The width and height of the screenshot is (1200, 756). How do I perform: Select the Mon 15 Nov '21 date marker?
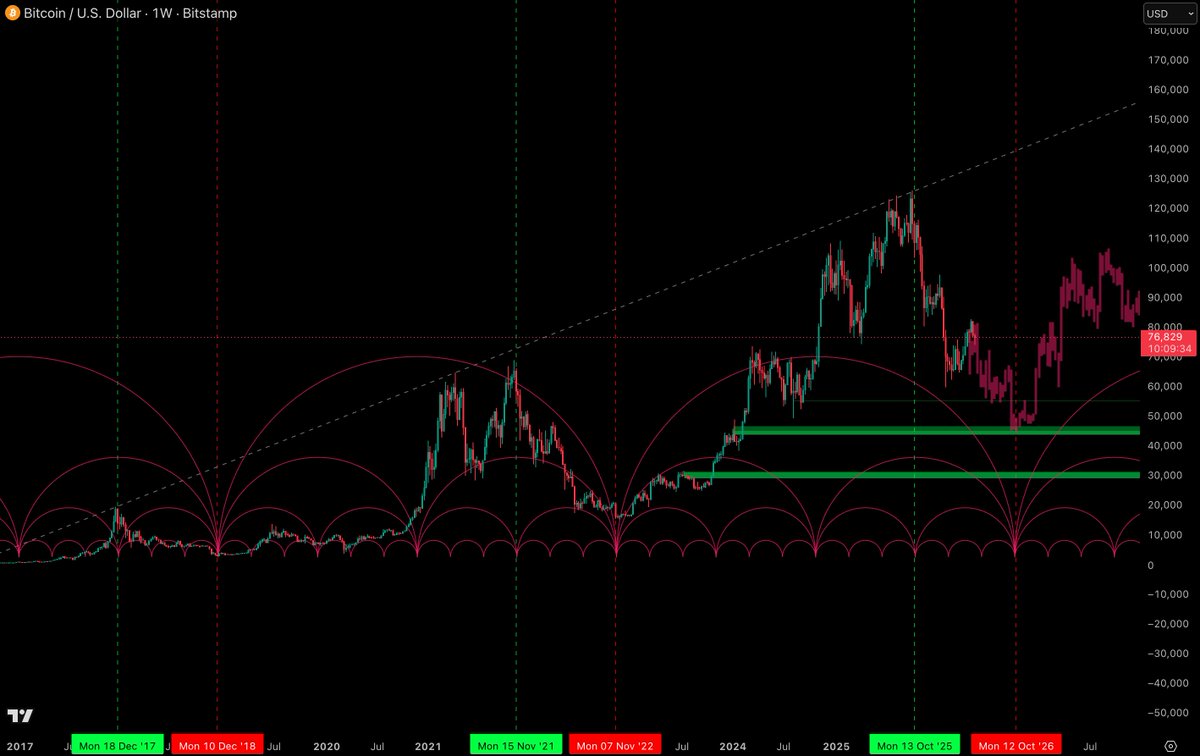pyautogui.click(x=516, y=746)
